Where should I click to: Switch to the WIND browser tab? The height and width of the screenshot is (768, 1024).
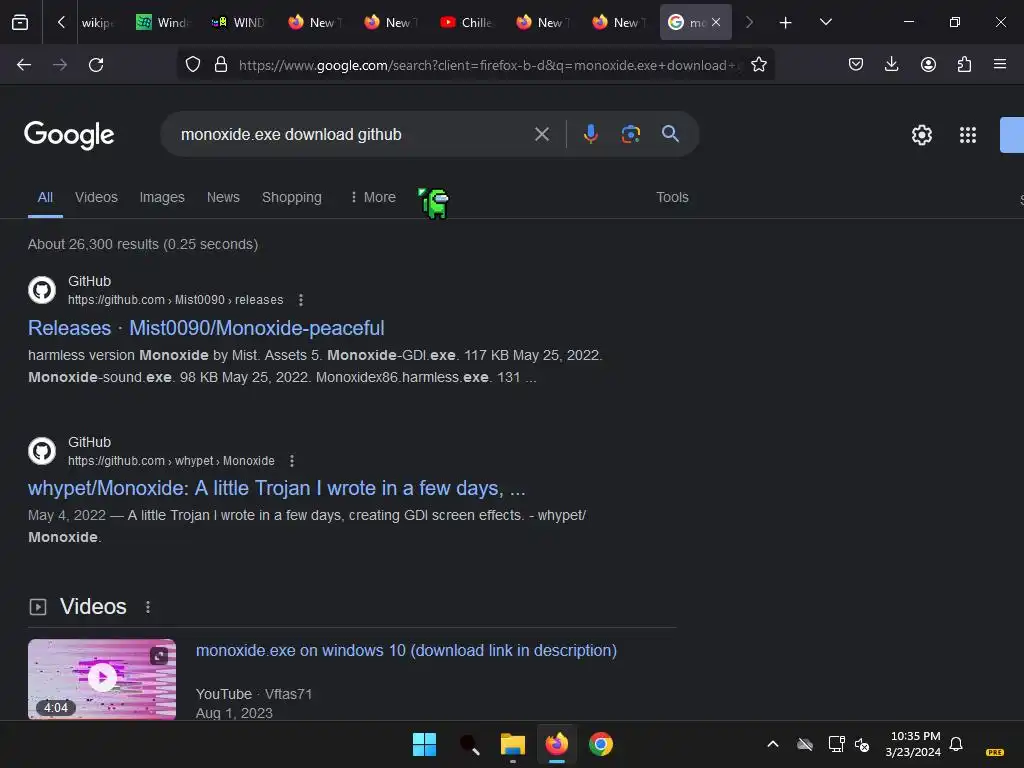tap(238, 22)
